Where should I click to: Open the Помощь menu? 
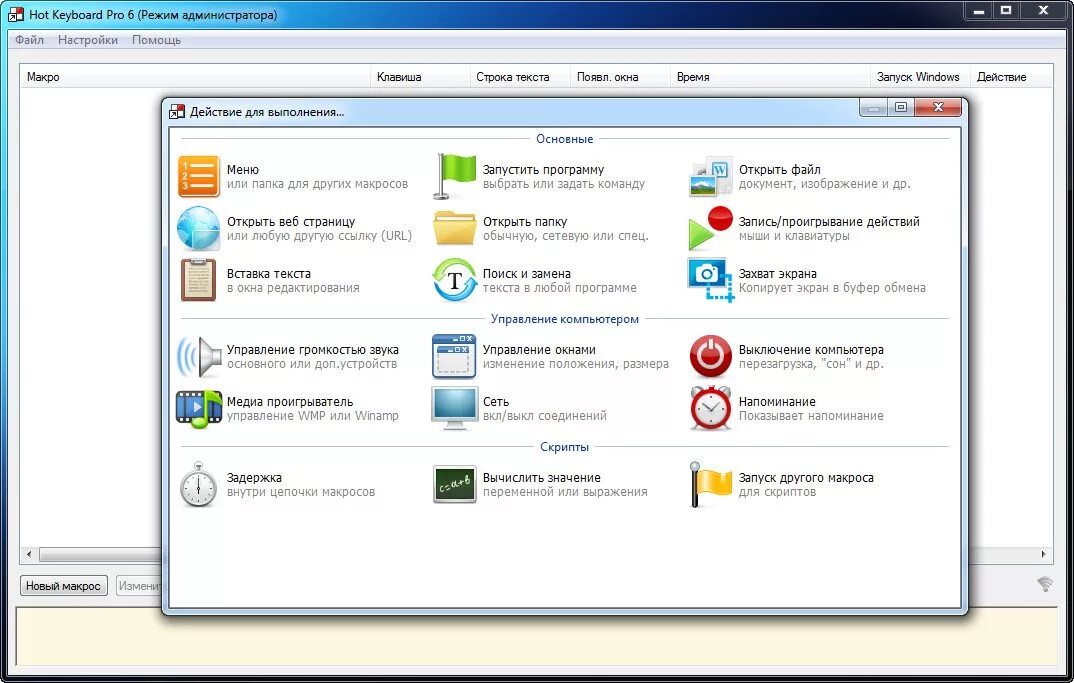[x=156, y=40]
